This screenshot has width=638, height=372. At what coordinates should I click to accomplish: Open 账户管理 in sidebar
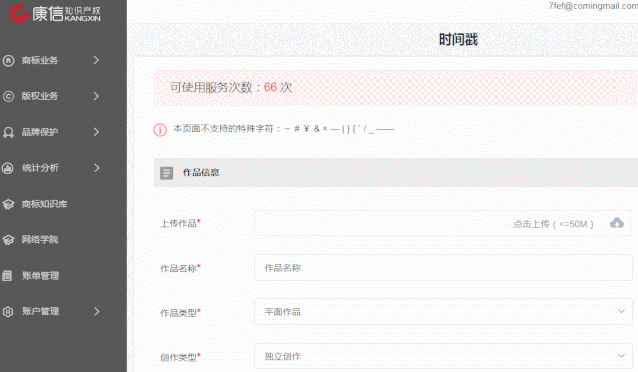[x=40, y=311]
